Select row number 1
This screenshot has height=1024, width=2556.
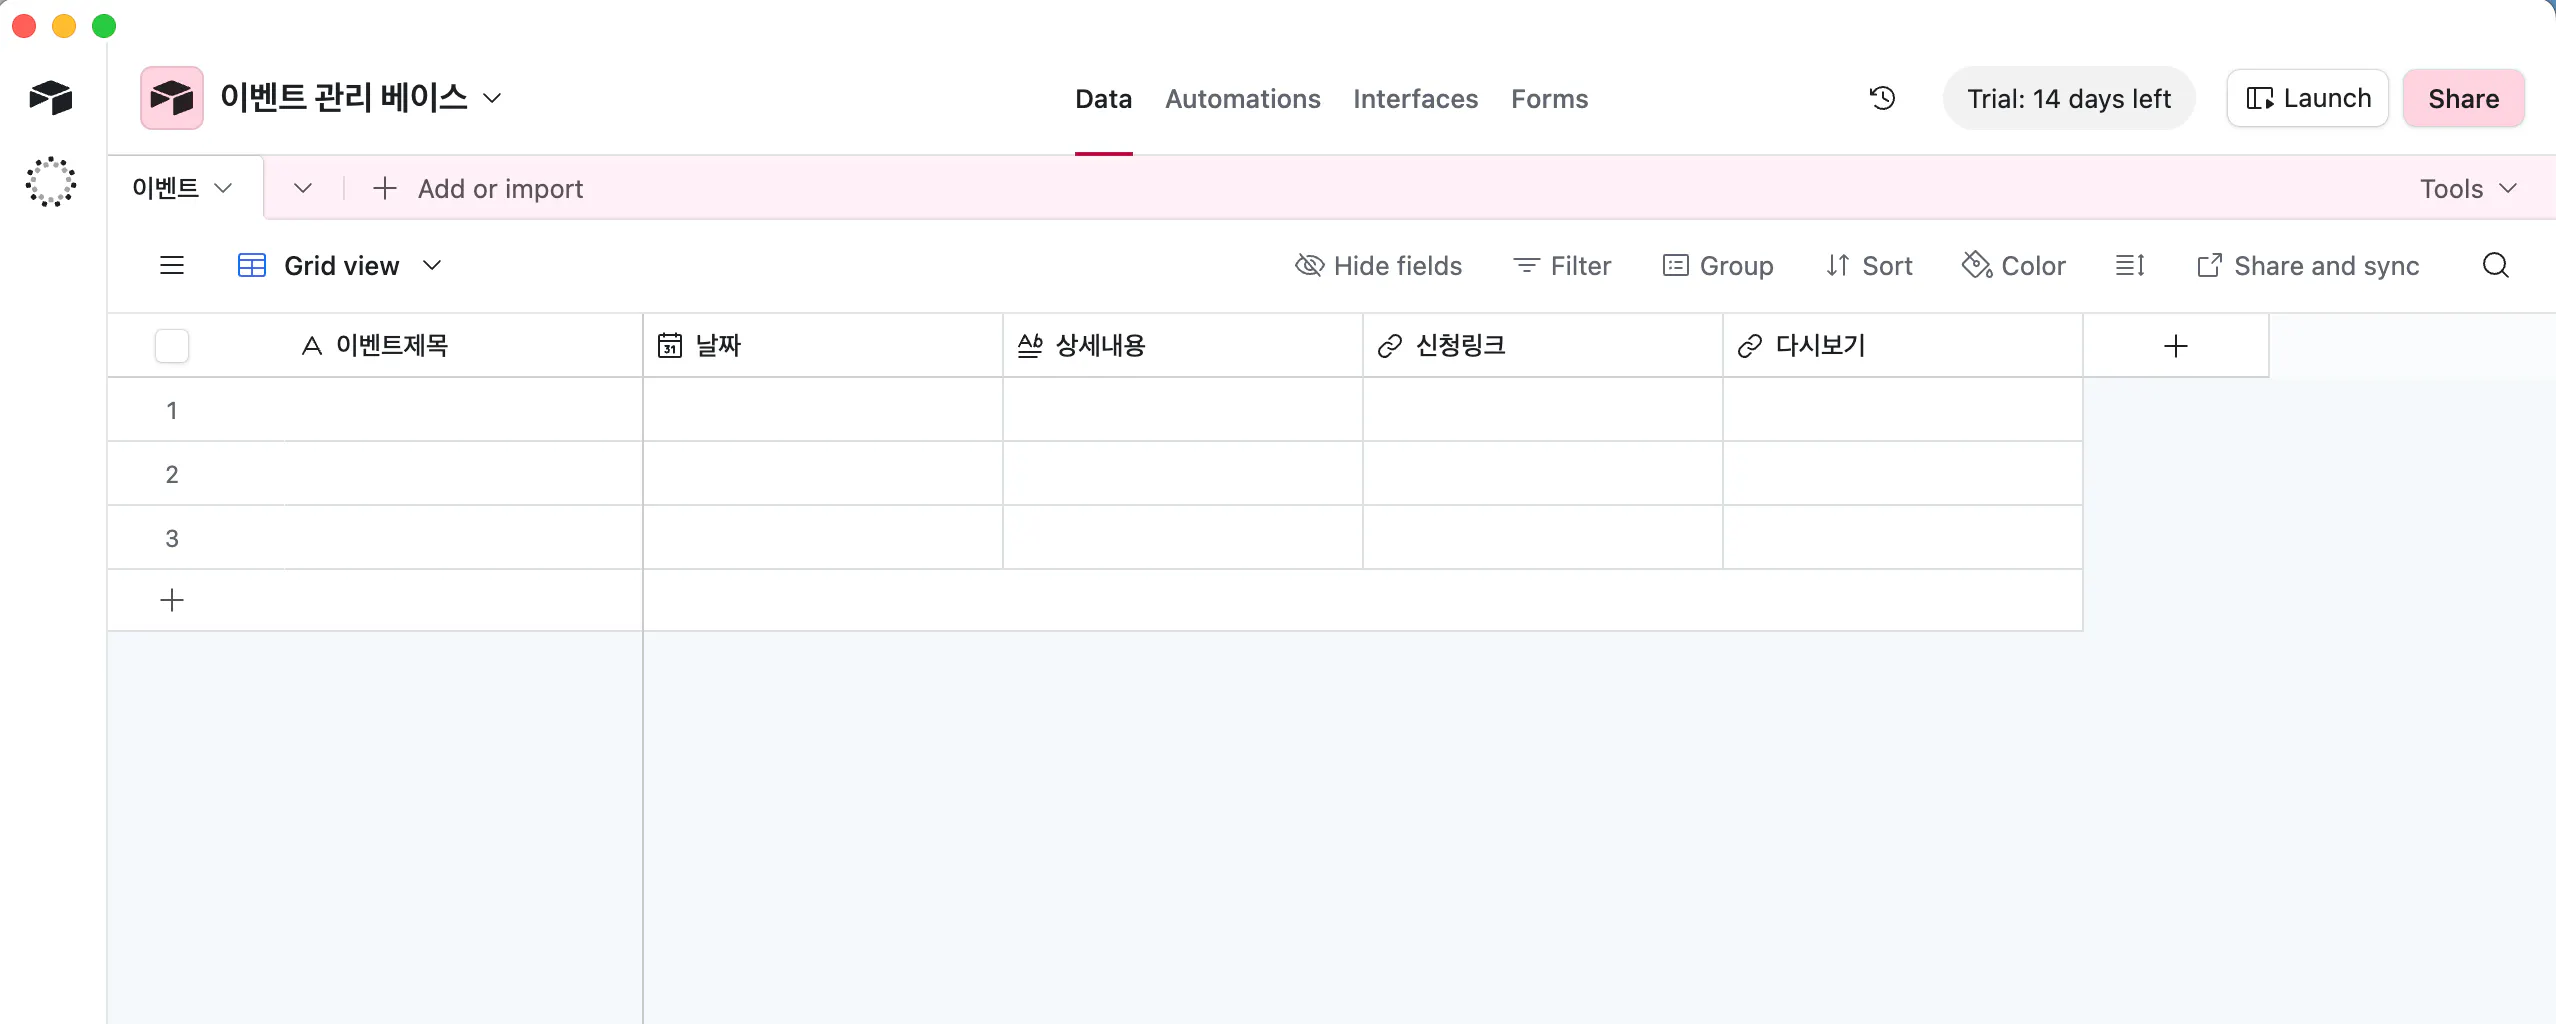tap(172, 410)
